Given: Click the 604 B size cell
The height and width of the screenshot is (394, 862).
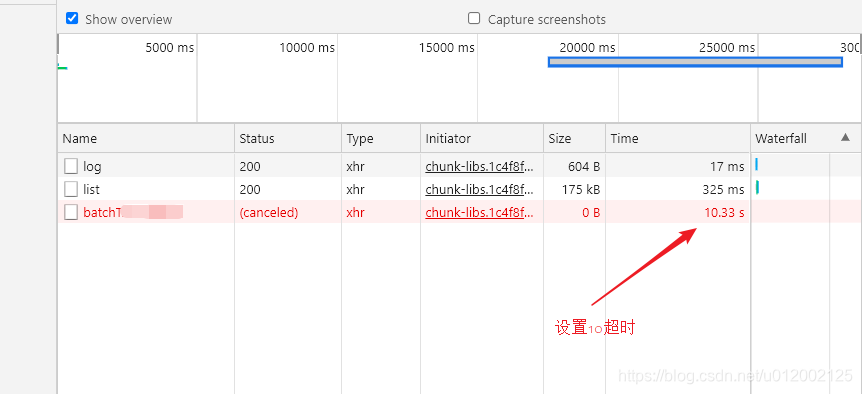Looking at the screenshot, I should coord(584,166).
